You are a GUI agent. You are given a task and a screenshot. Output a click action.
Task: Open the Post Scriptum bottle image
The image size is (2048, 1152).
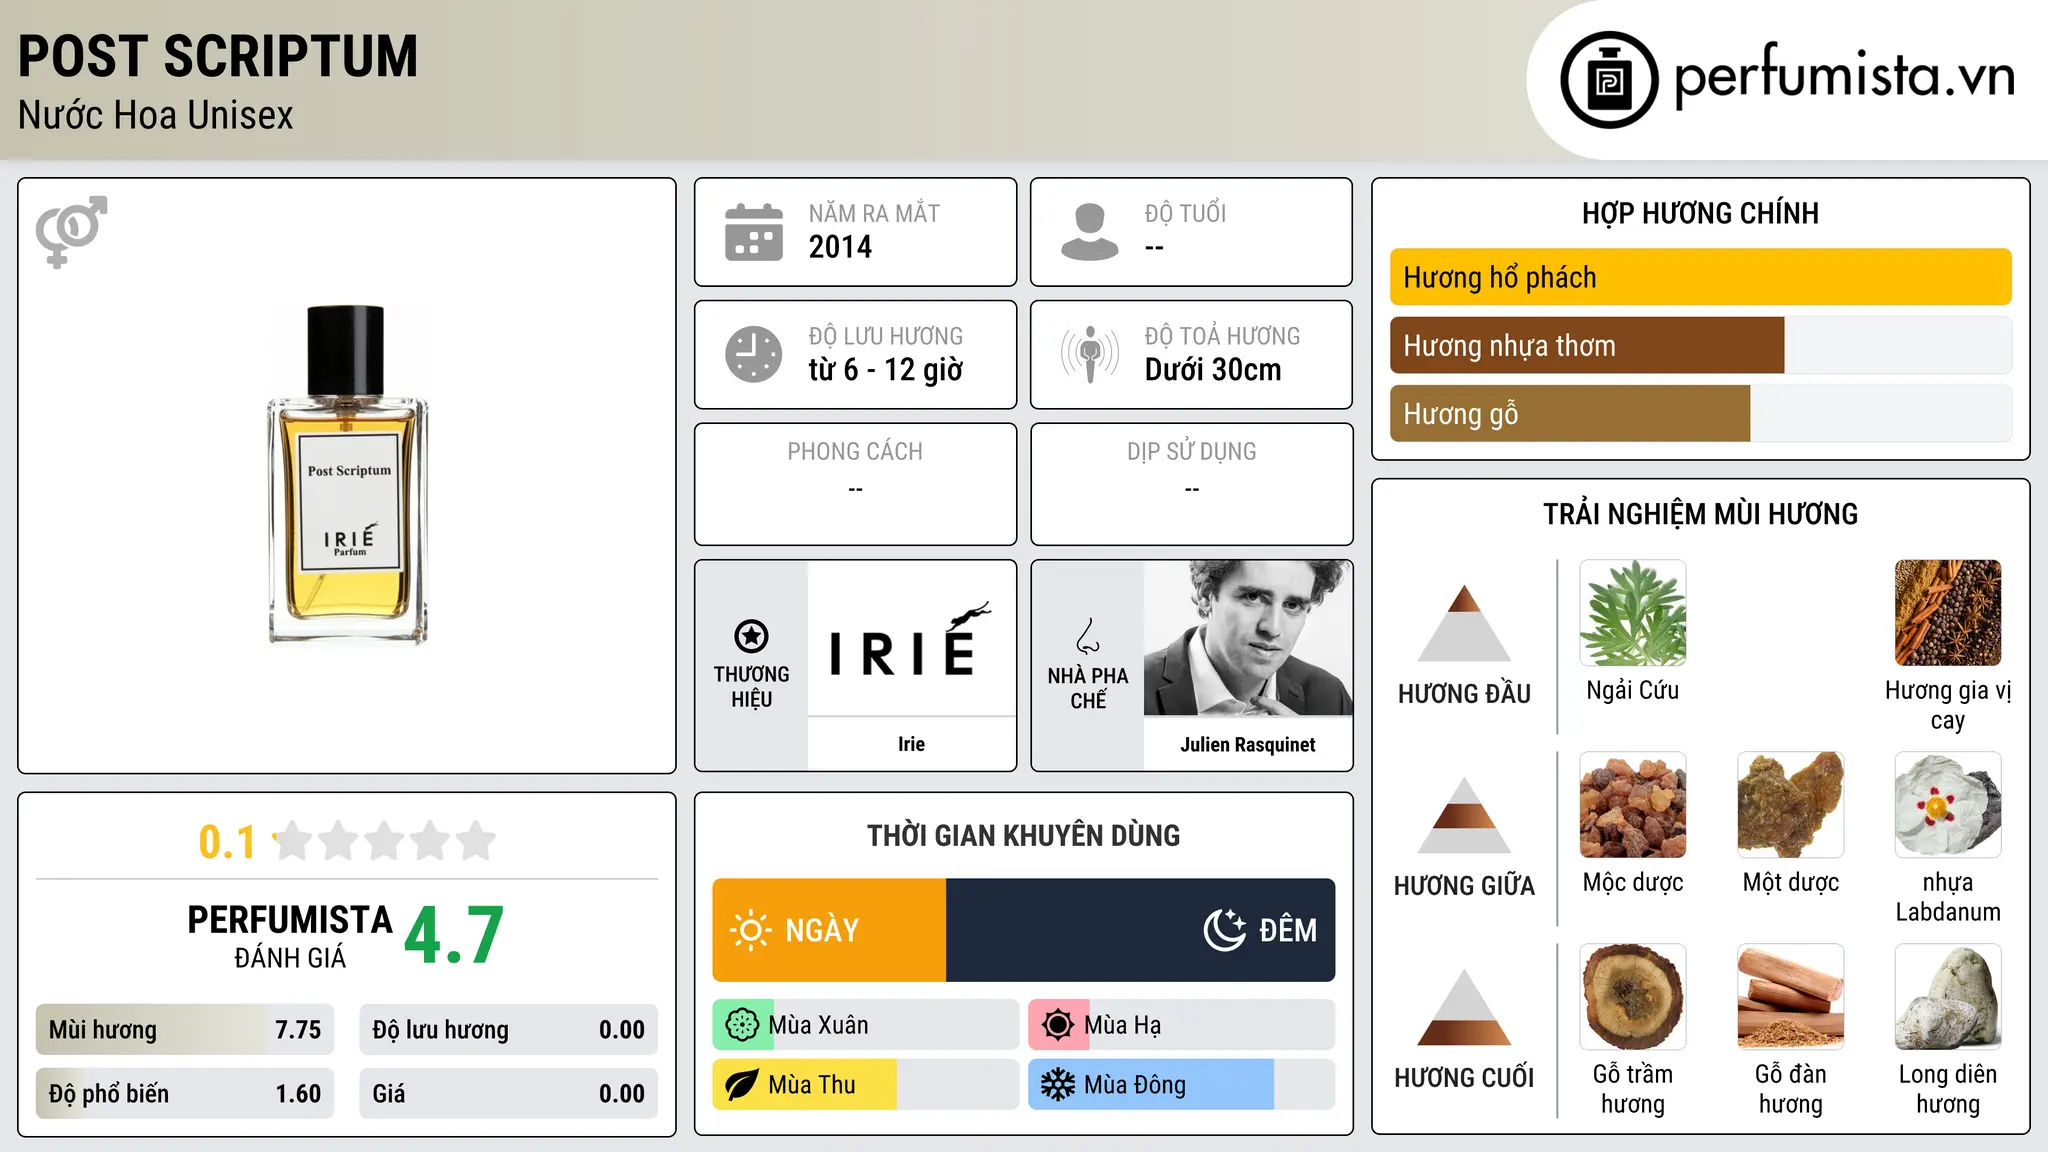(x=348, y=475)
